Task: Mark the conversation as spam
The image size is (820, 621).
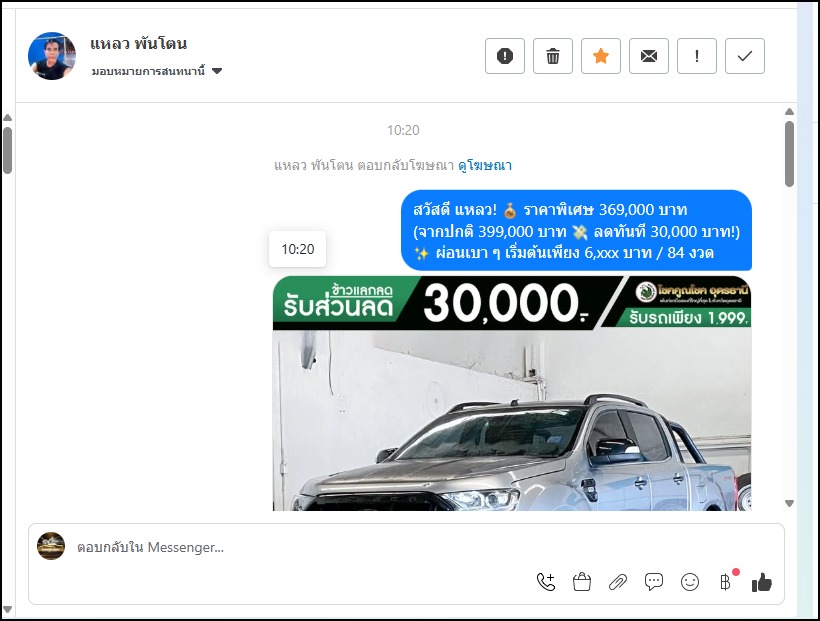Action: (505, 56)
